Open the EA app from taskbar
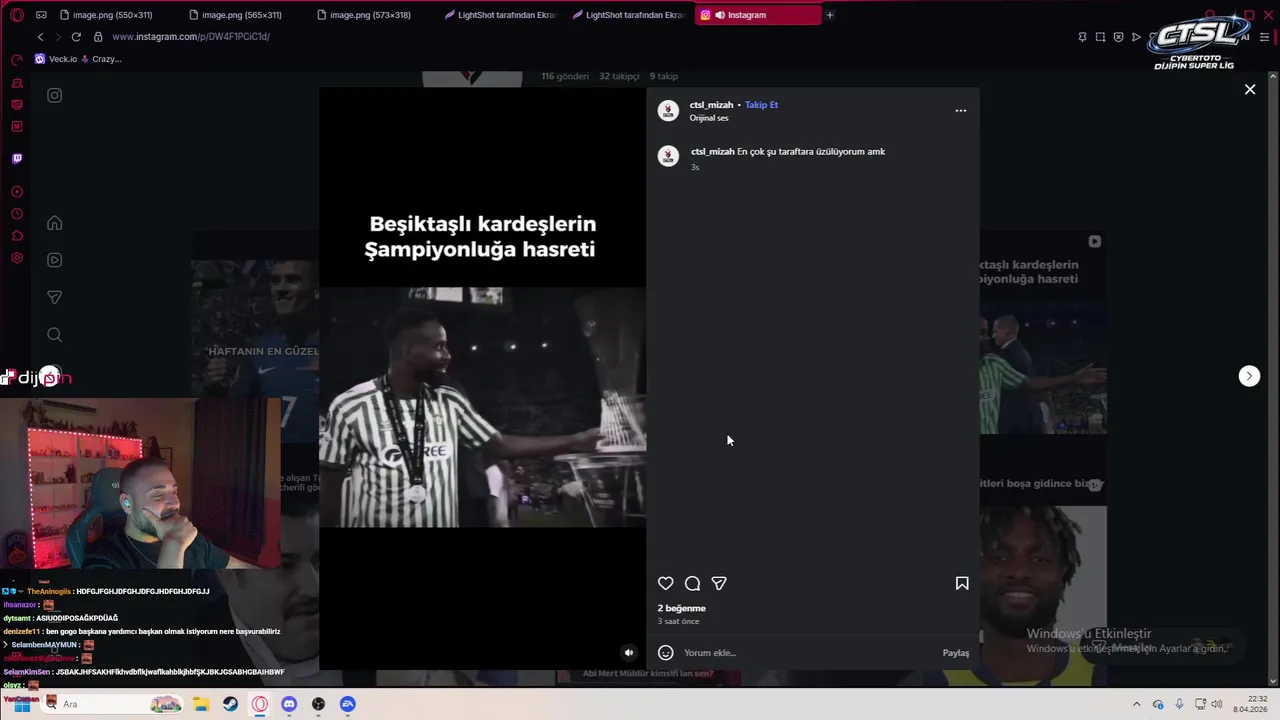The image size is (1280, 720). (x=347, y=704)
